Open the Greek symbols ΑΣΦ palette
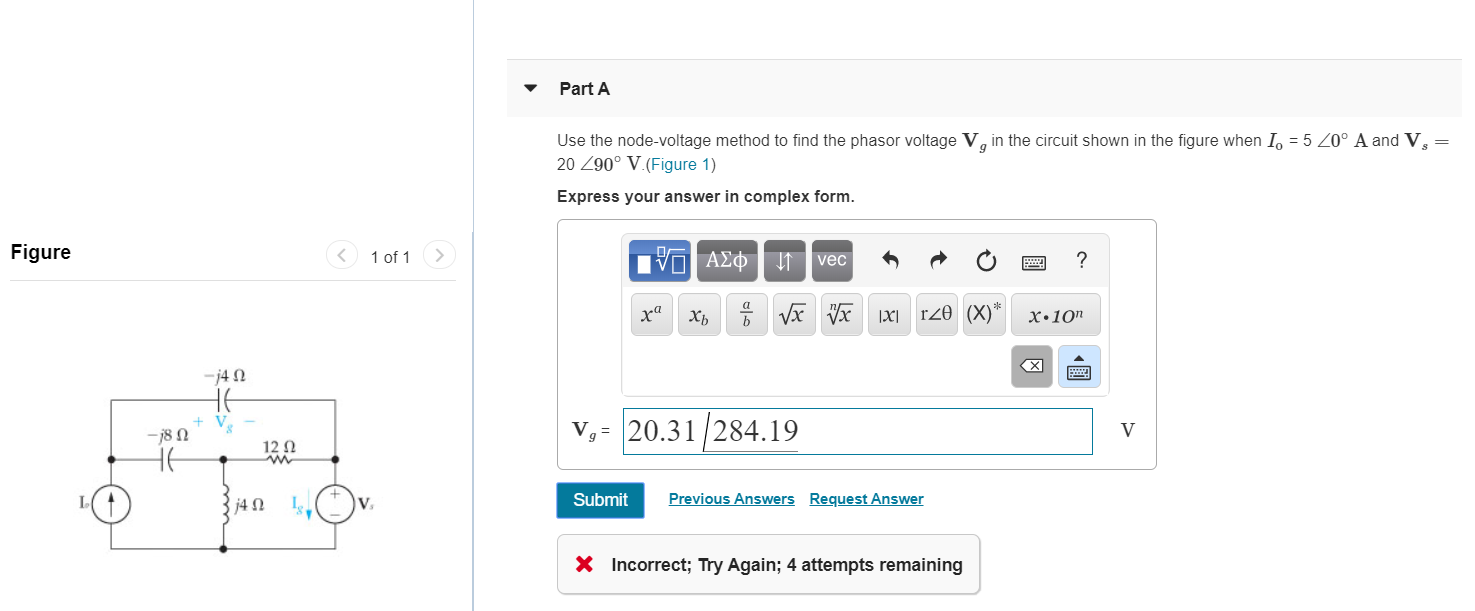Viewport: 1475px width, 611px height. (x=727, y=260)
